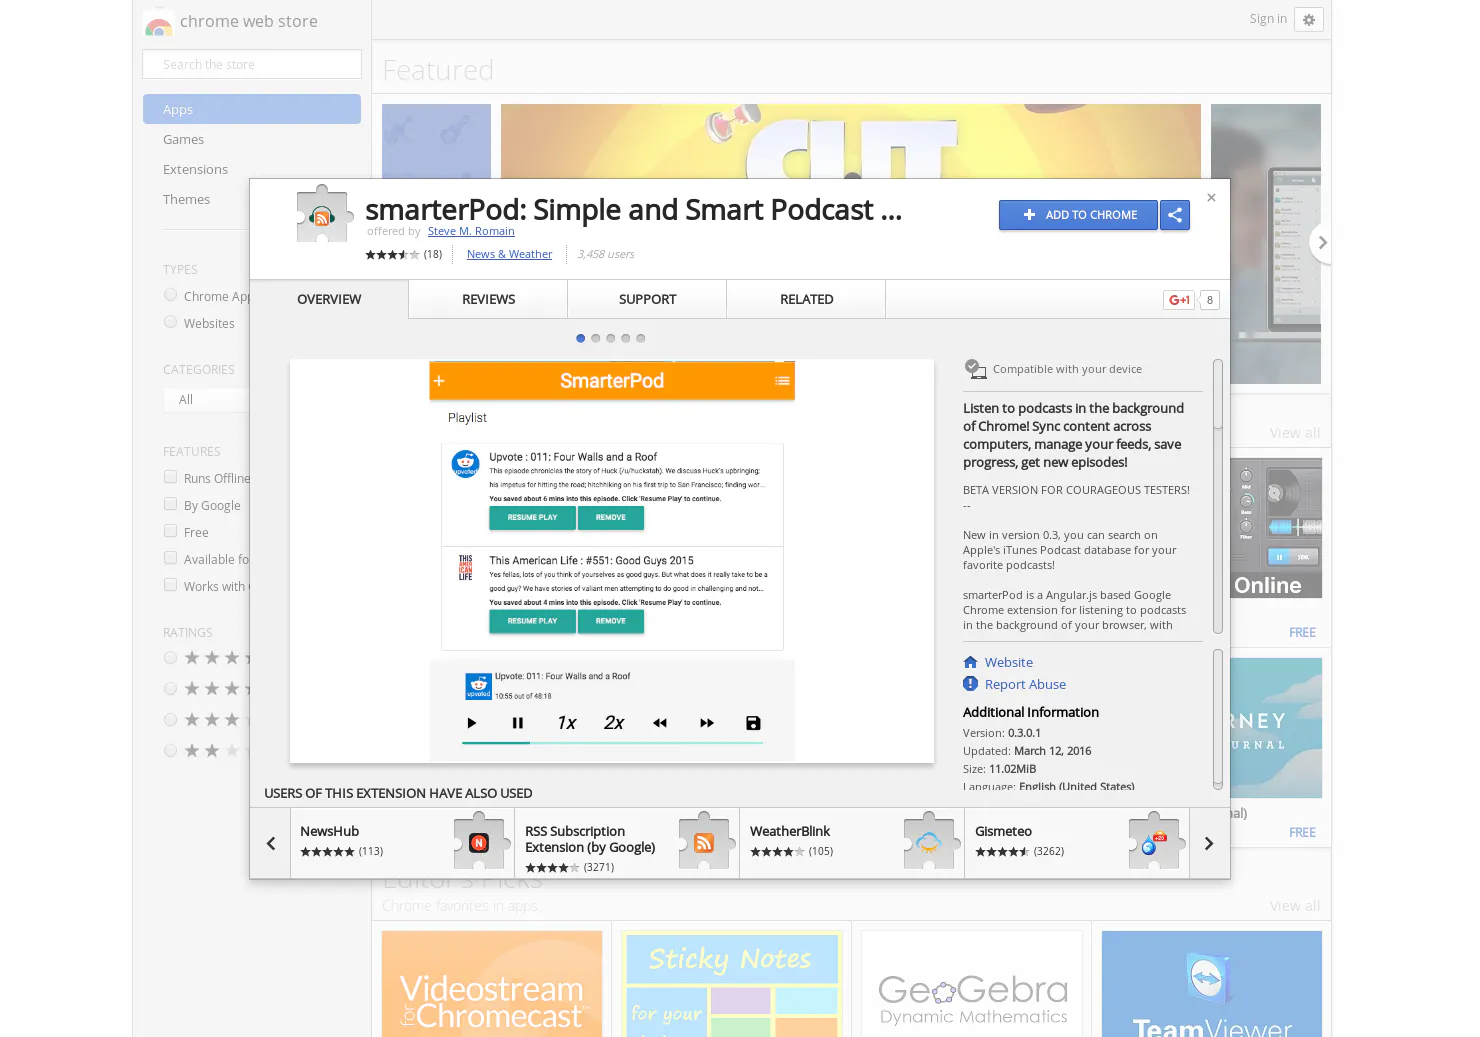Toggle the Available for Android checkbox
The width and height of the screenshot is (1480, 1037).
170,558
